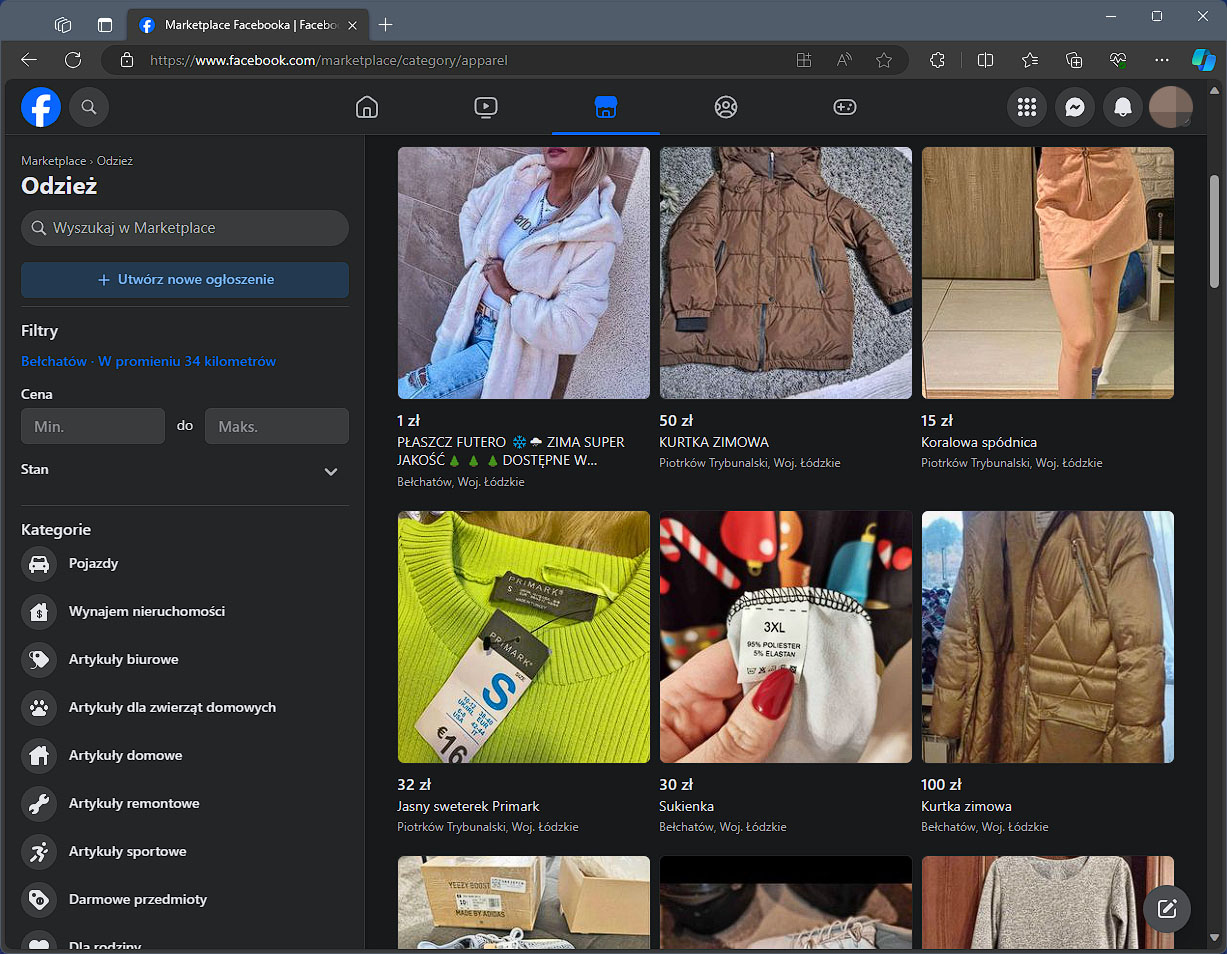This screenshot has height=954, width=1227.
Task: Open Browser essentials heart icon
Action: coord(1118,60)
